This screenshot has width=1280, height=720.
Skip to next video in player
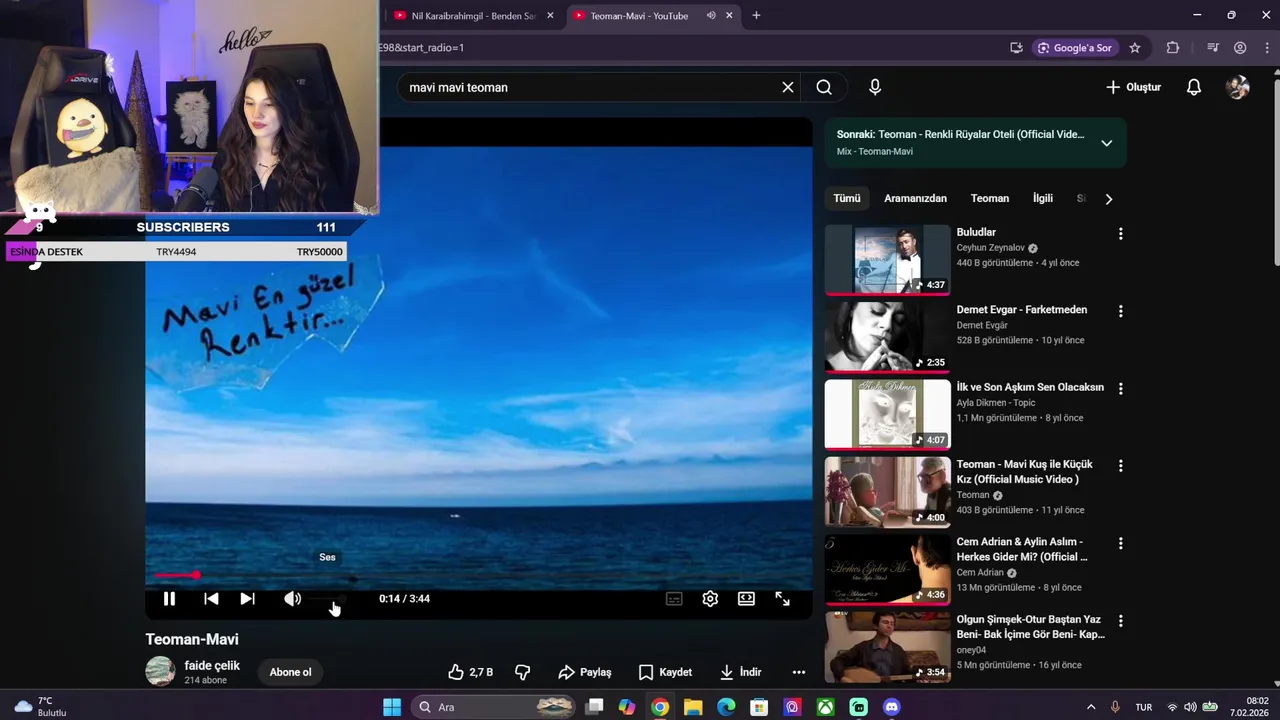[247, 599]
